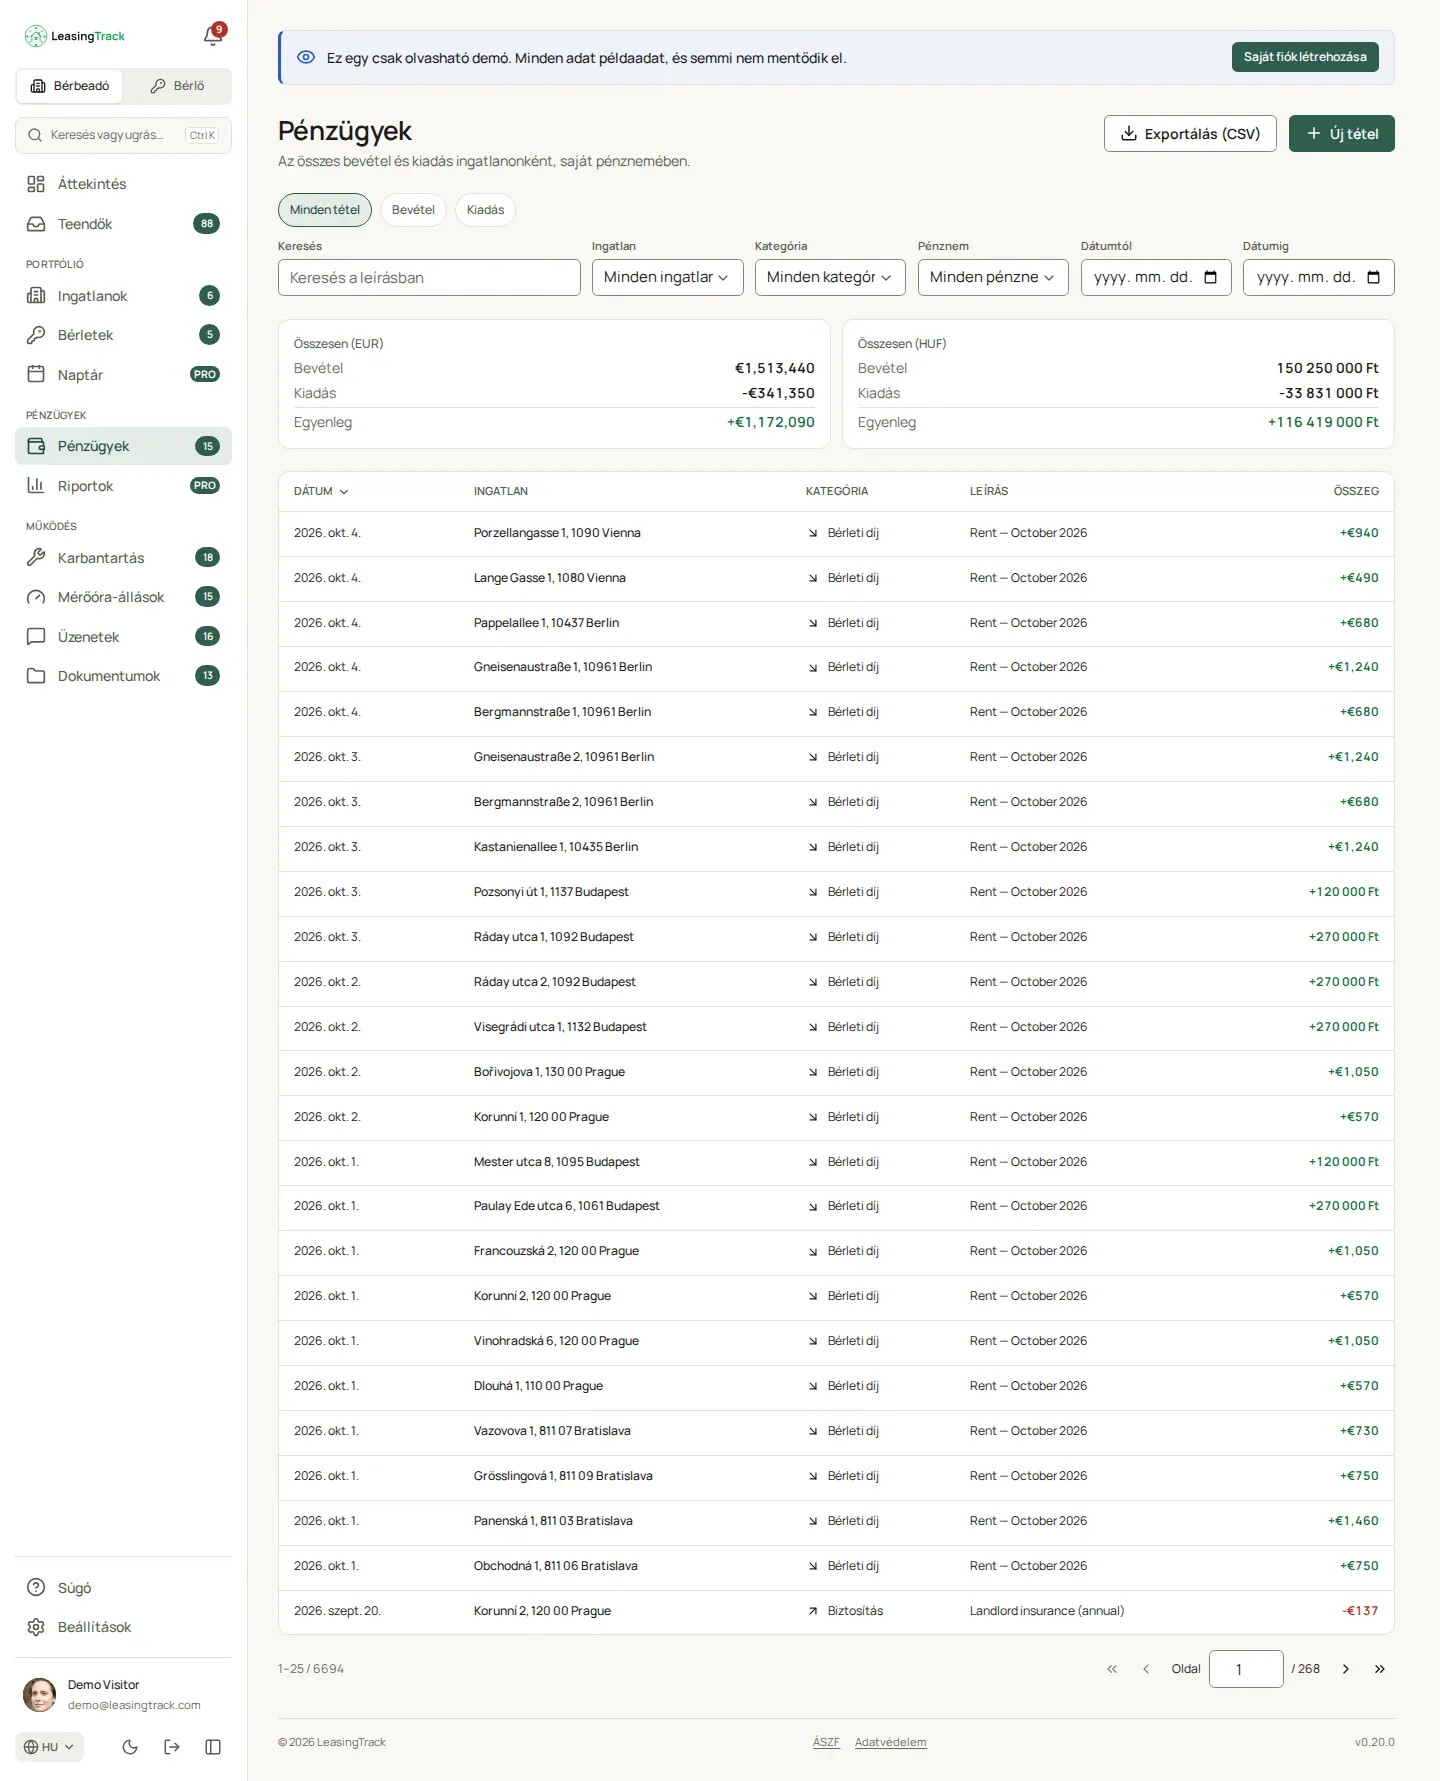This screenshot has width=1440, height=1781.
Task: Open the ÁSZF link
Action: coord(826,1742)
